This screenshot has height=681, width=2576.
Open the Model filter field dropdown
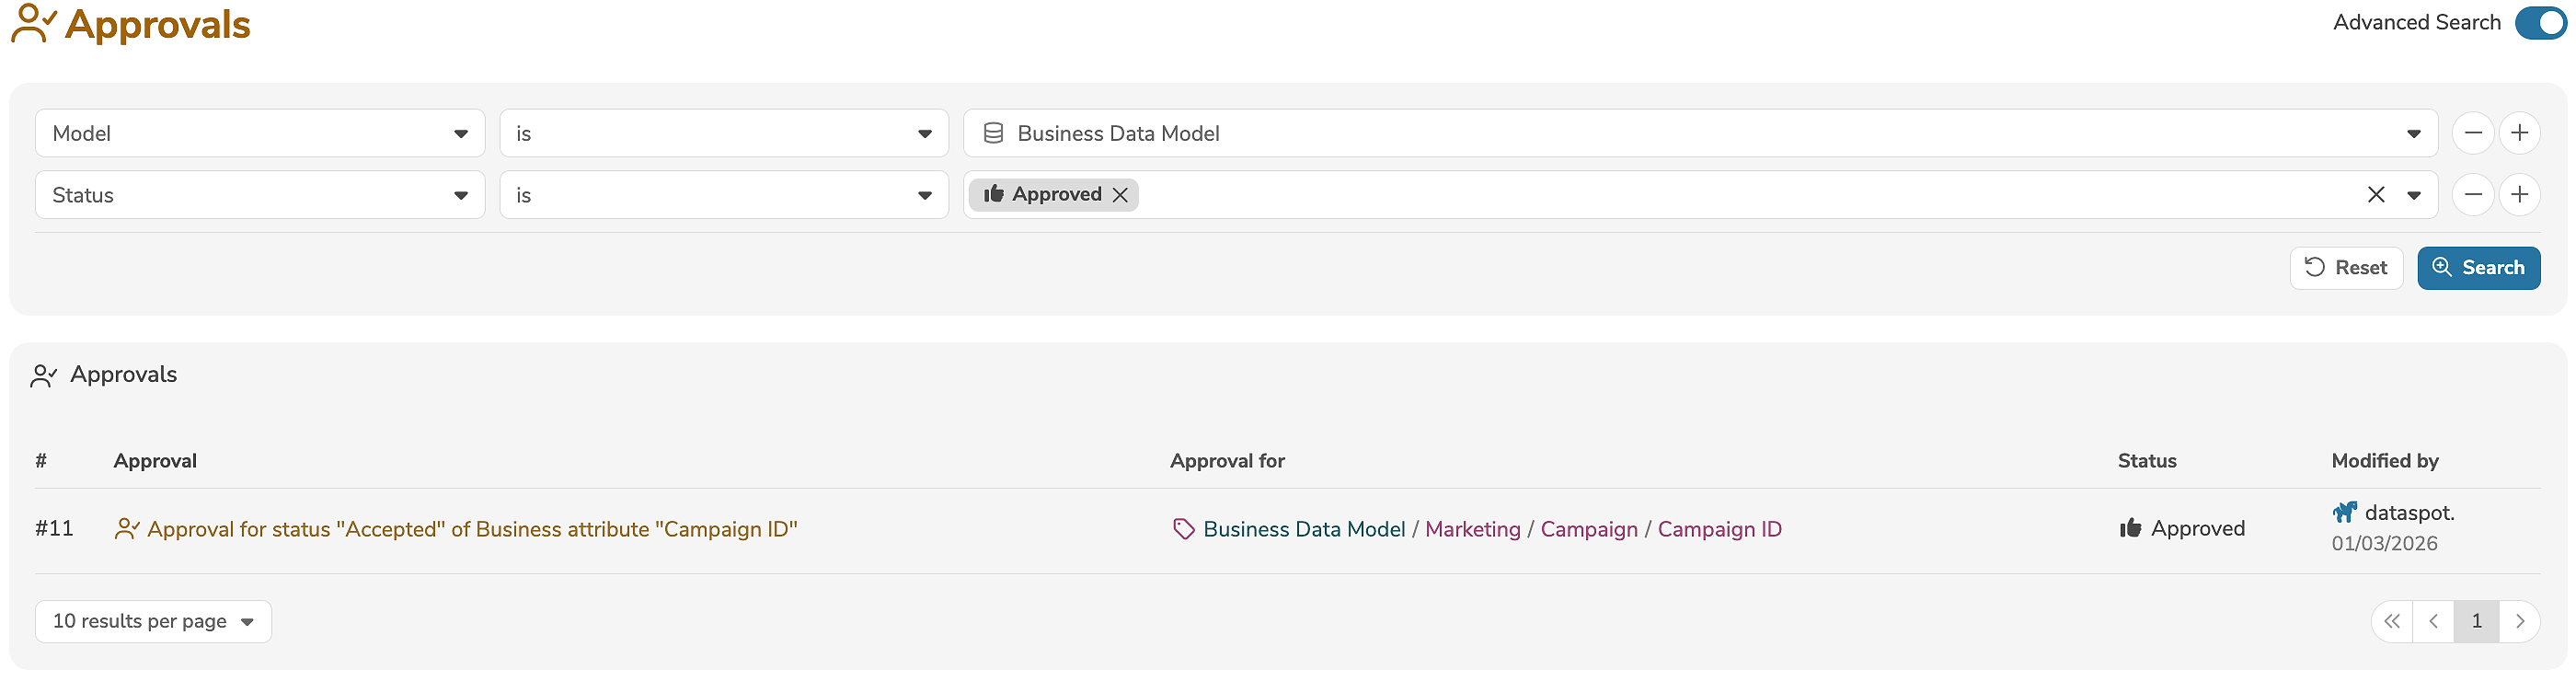coord(259,133)
